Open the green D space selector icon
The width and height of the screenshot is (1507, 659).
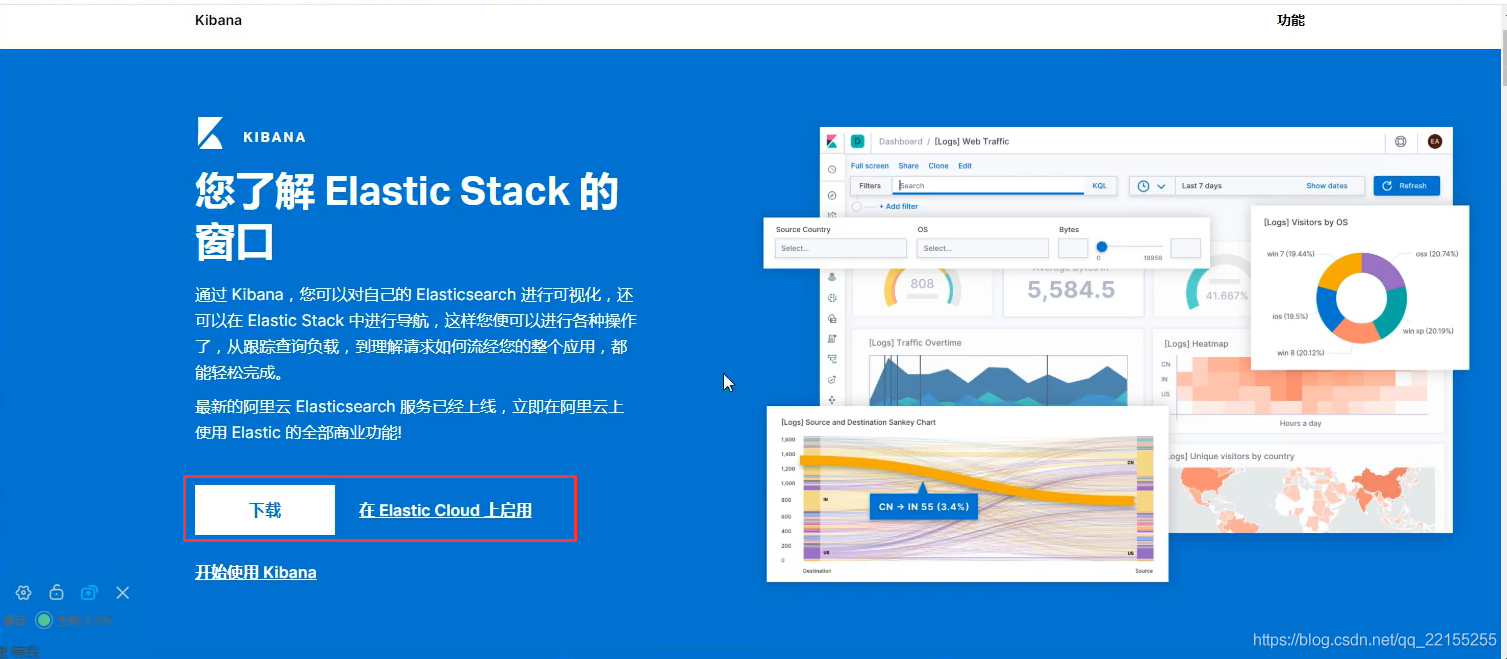pyautogui.click(x=857, y=141)
